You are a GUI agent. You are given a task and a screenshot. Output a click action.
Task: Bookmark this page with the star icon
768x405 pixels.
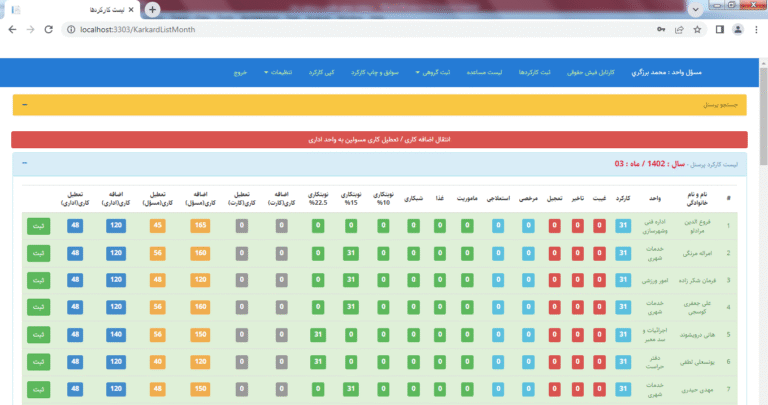tap(697, 29)
